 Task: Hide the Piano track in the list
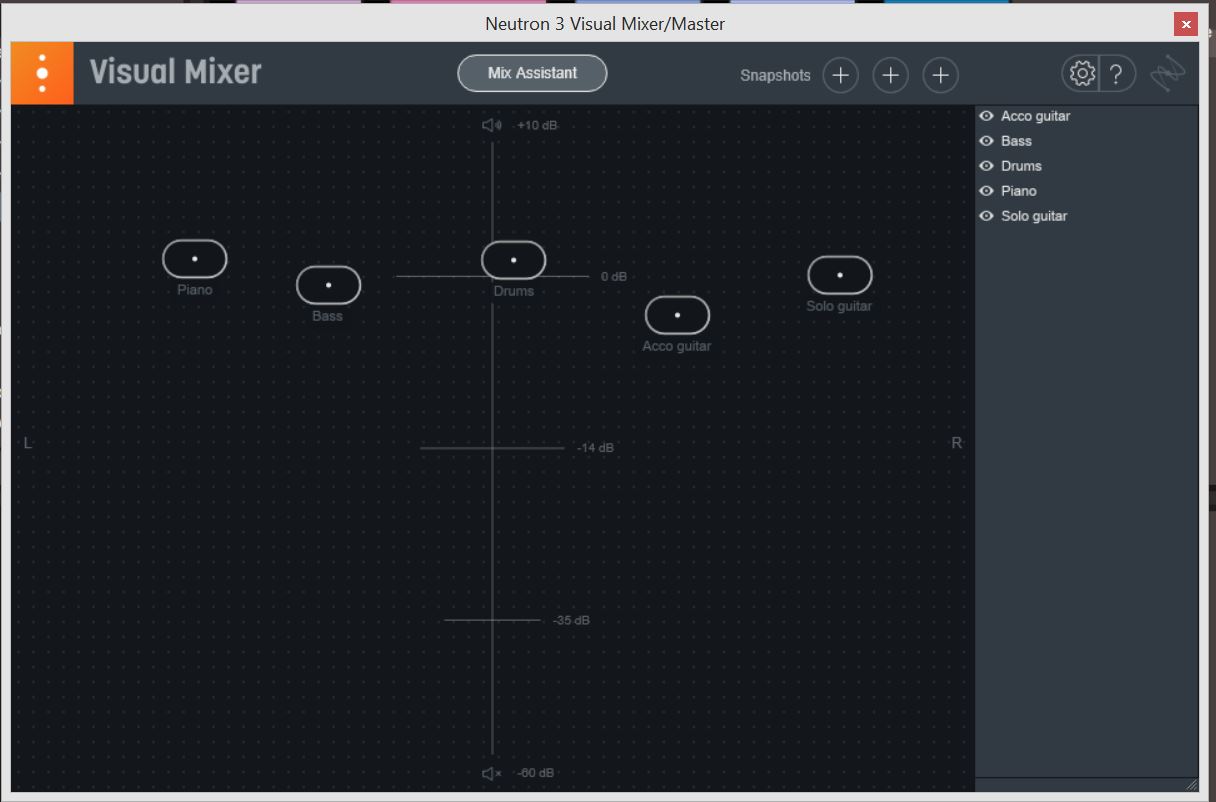(986, 191)
